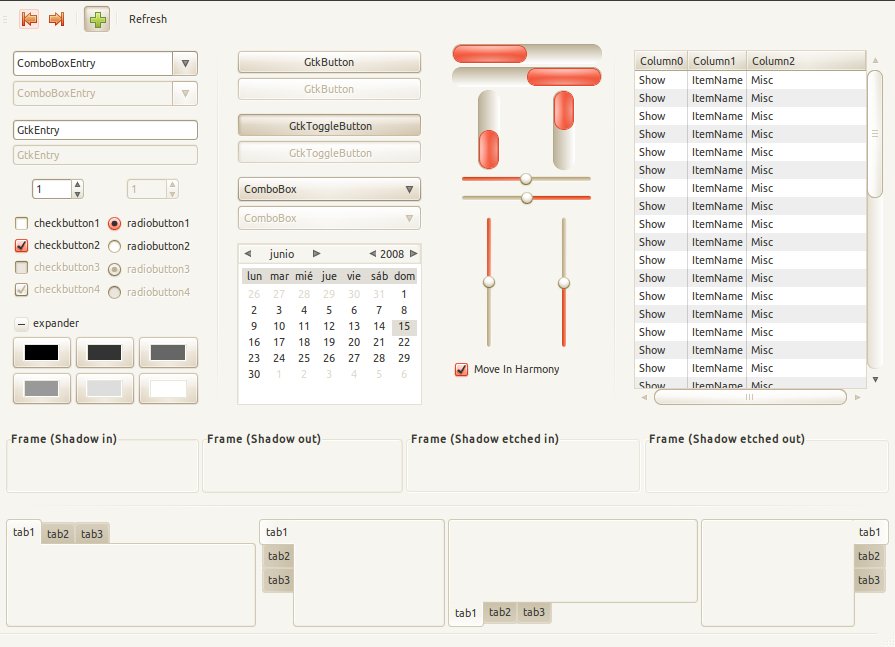The image size is (895, 647).
Task: Click the orange forward arrow toolbar icon
Action: (57, 19)
